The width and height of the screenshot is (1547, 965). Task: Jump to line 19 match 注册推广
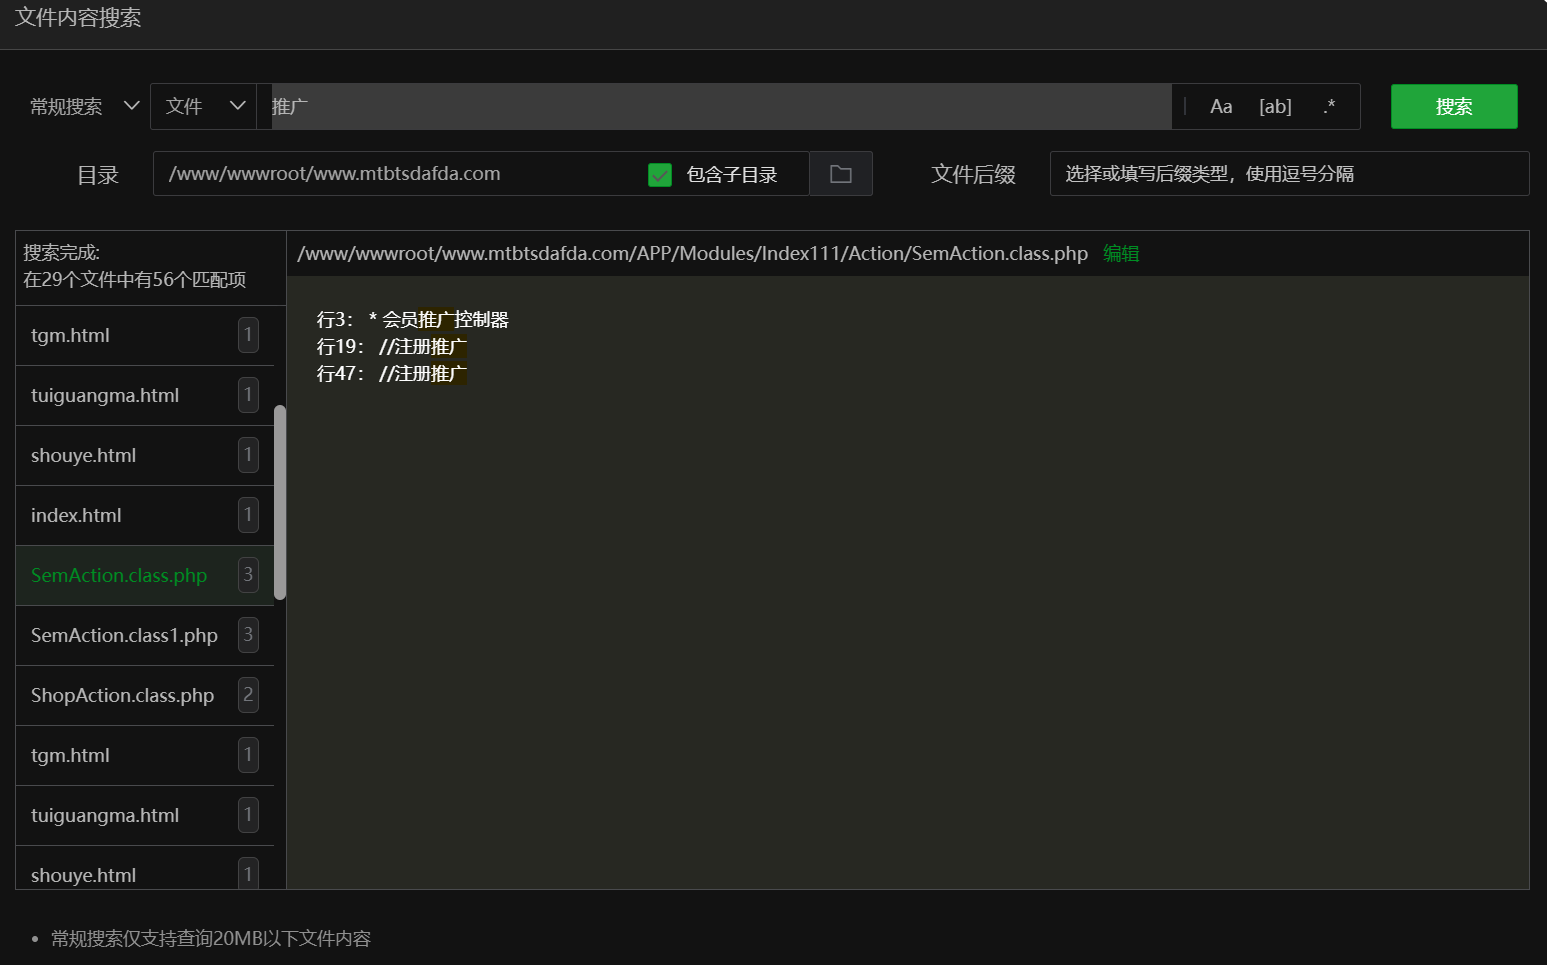tap(422, 347)
